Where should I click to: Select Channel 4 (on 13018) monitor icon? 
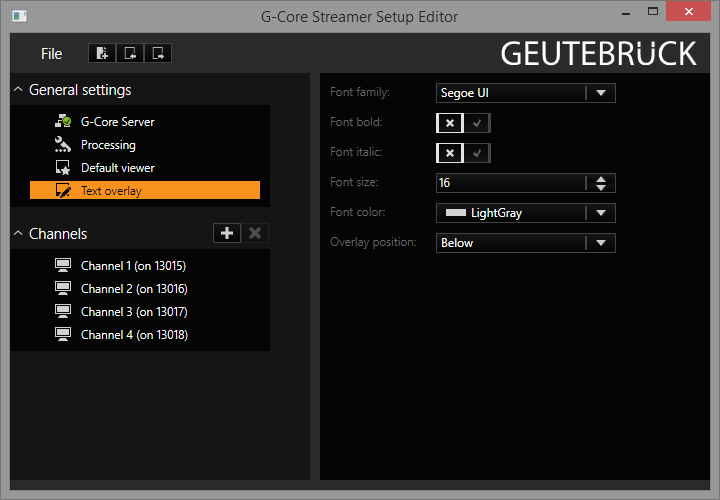click(63, 334)
